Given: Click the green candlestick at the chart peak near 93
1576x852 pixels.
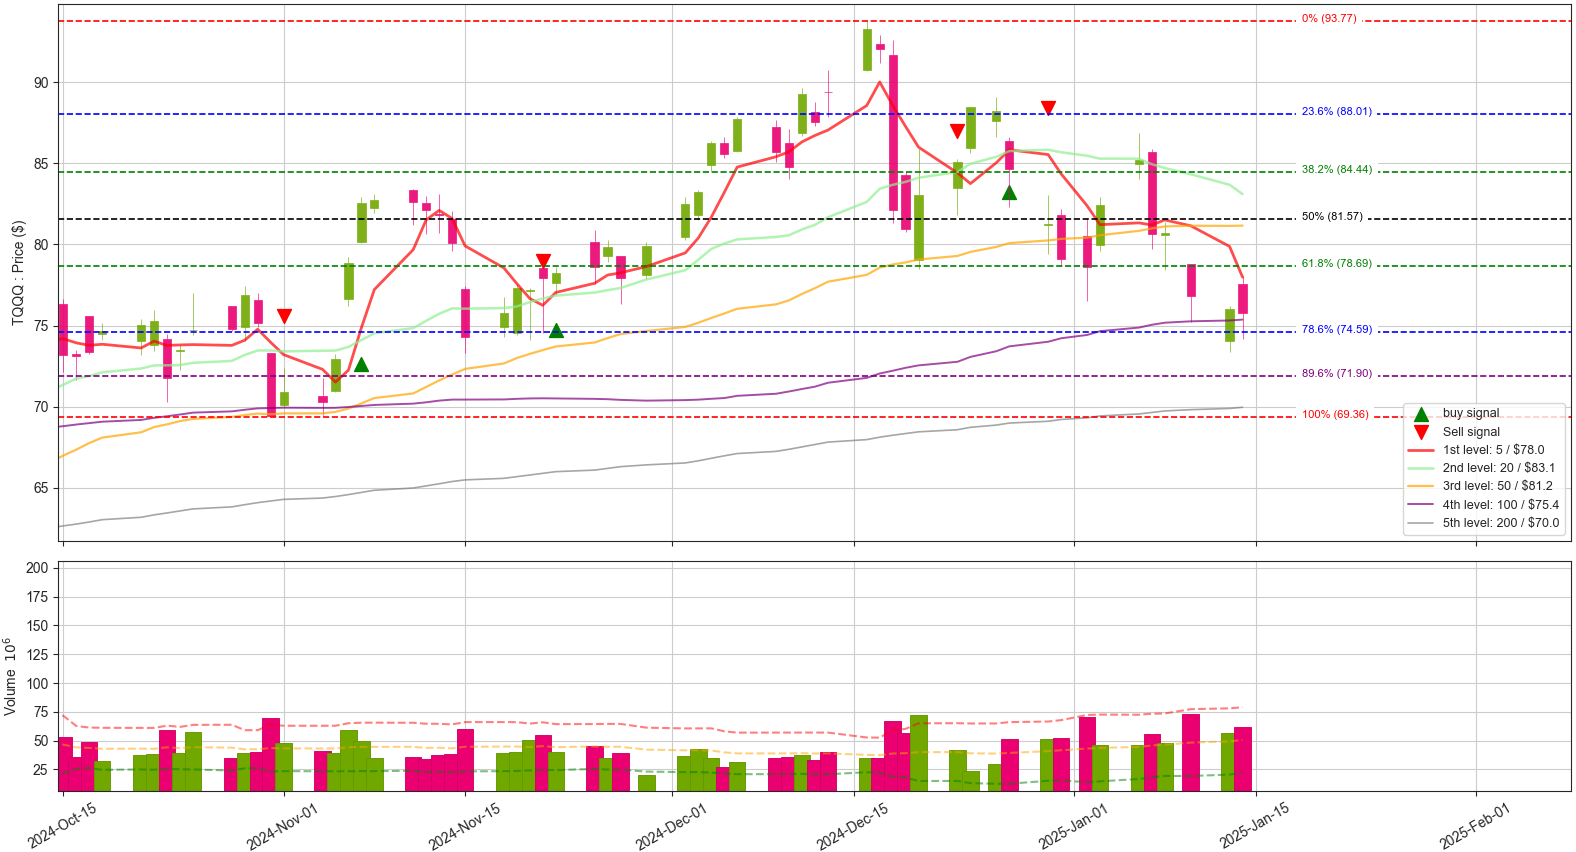Looking at the screenshot, I should (867, 49).
